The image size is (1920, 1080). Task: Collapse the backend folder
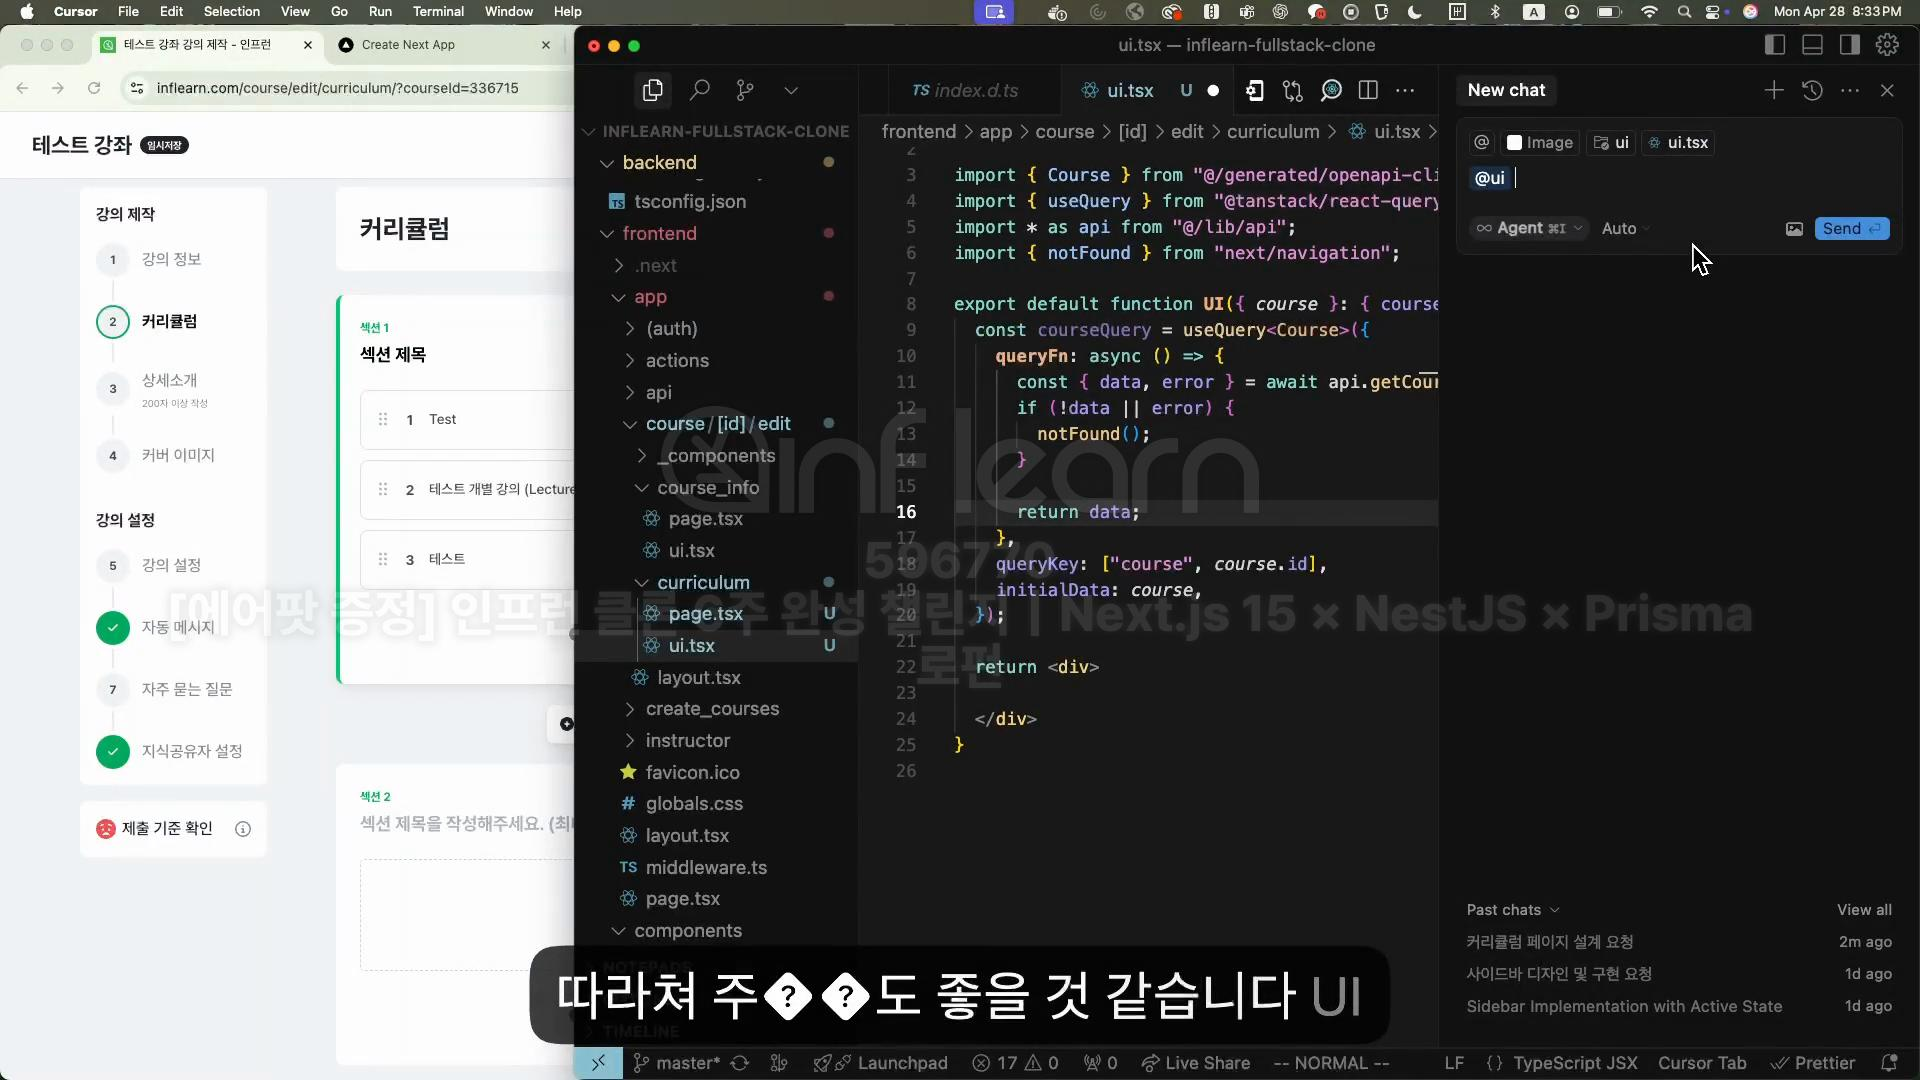pyautogui.click(x=659, y=163)
